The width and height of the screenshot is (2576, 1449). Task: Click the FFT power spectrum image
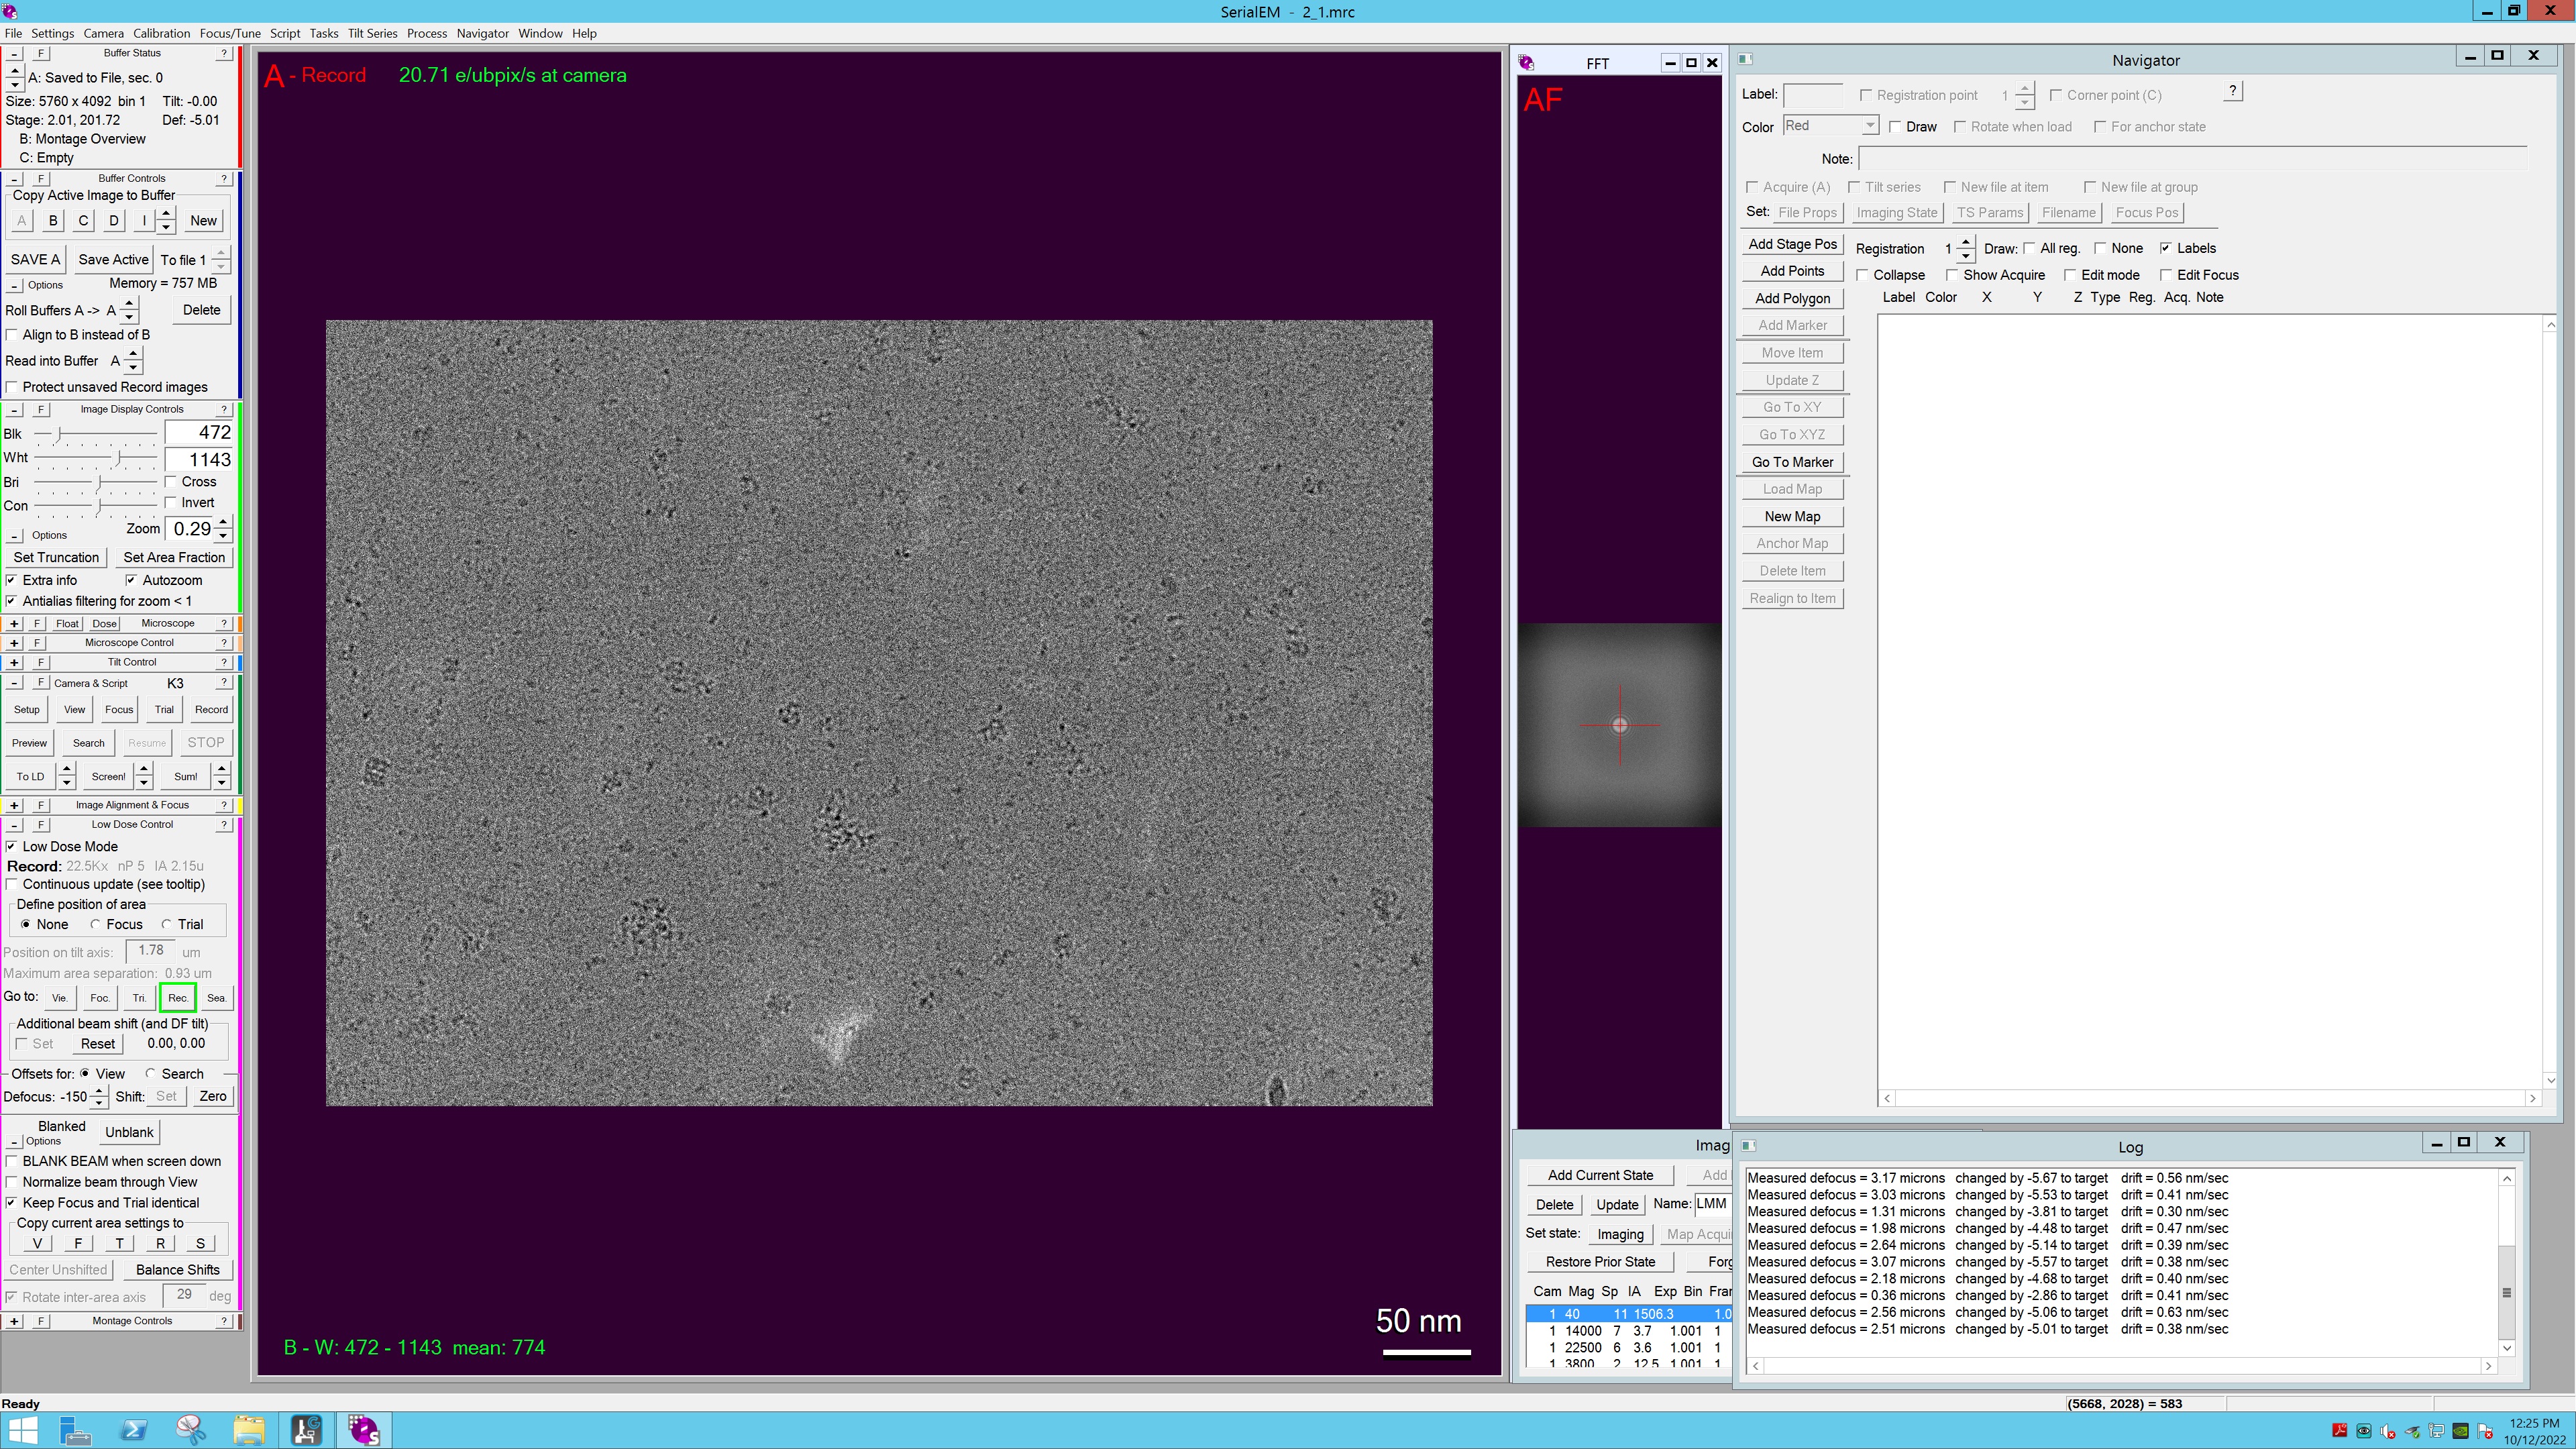(1620, 725)
